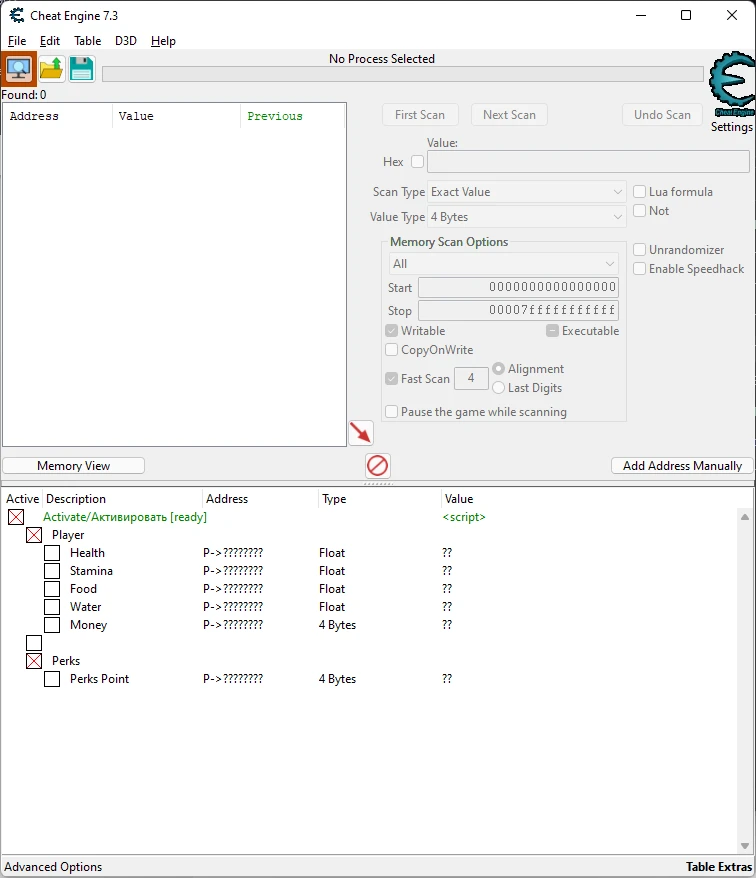Image resolution: width=756 pixels, height=878 pixels.
Task: Open Memory View window
Action: coord(73,466)
